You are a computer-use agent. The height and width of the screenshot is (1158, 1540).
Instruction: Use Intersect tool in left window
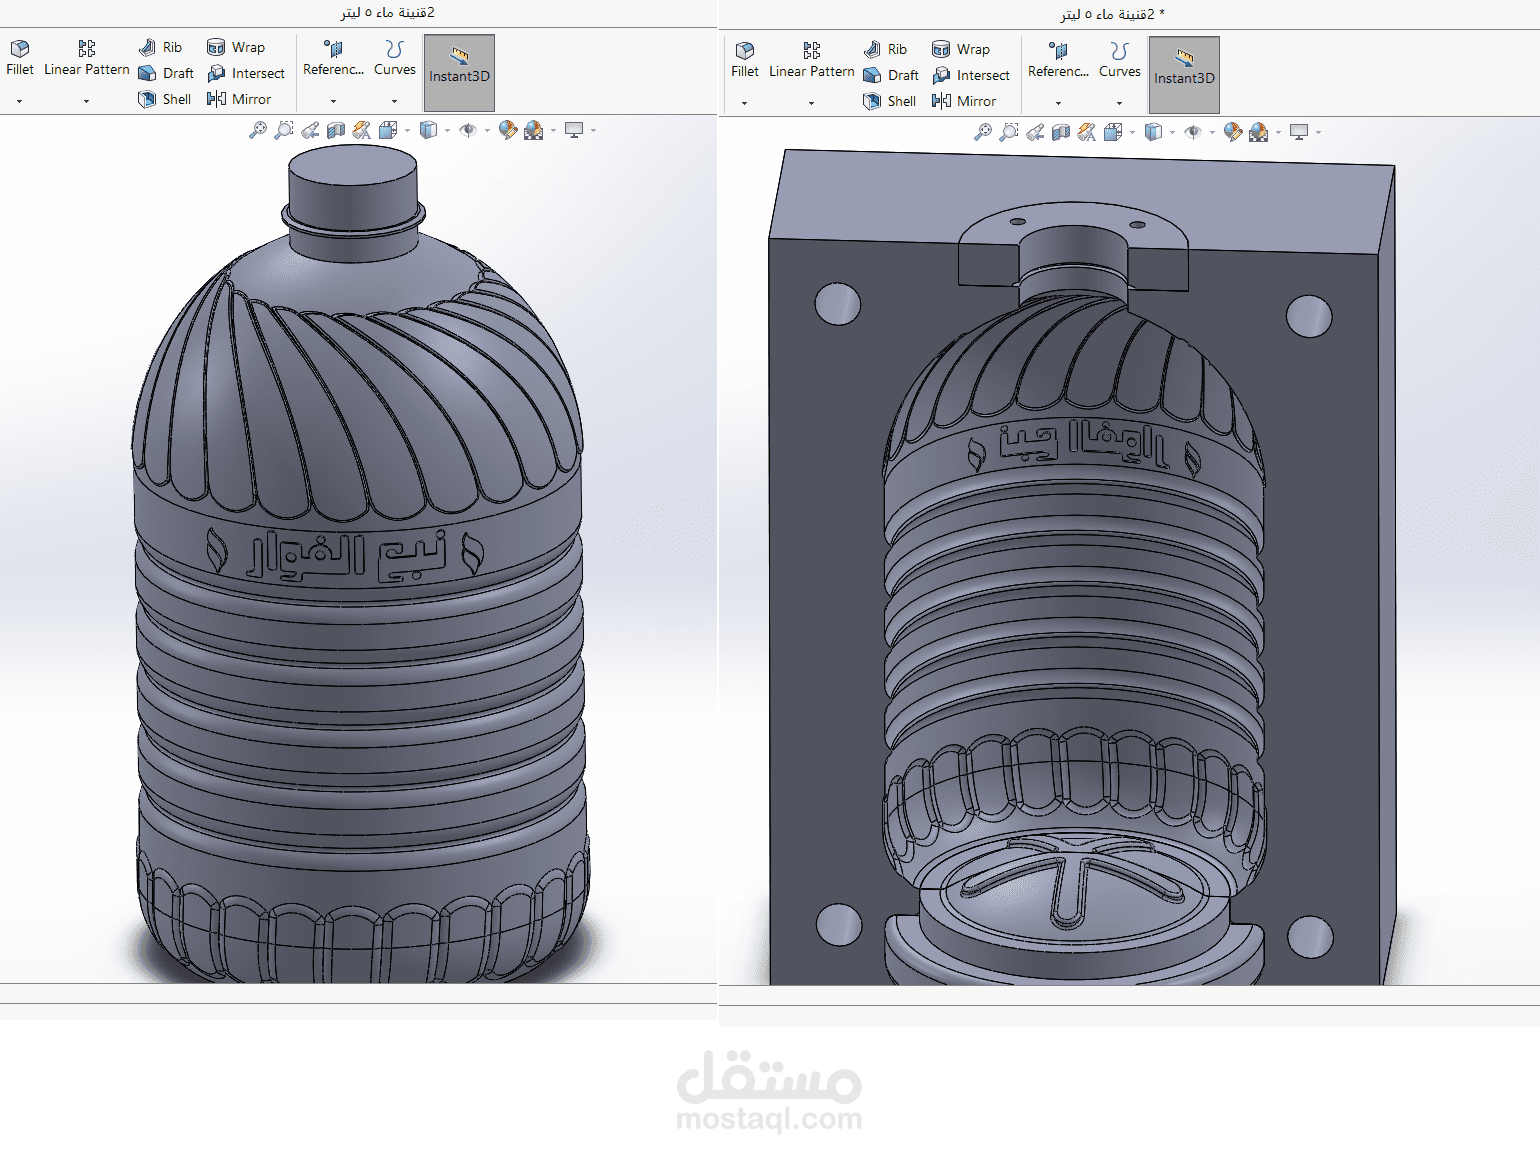tap(246, 73)
